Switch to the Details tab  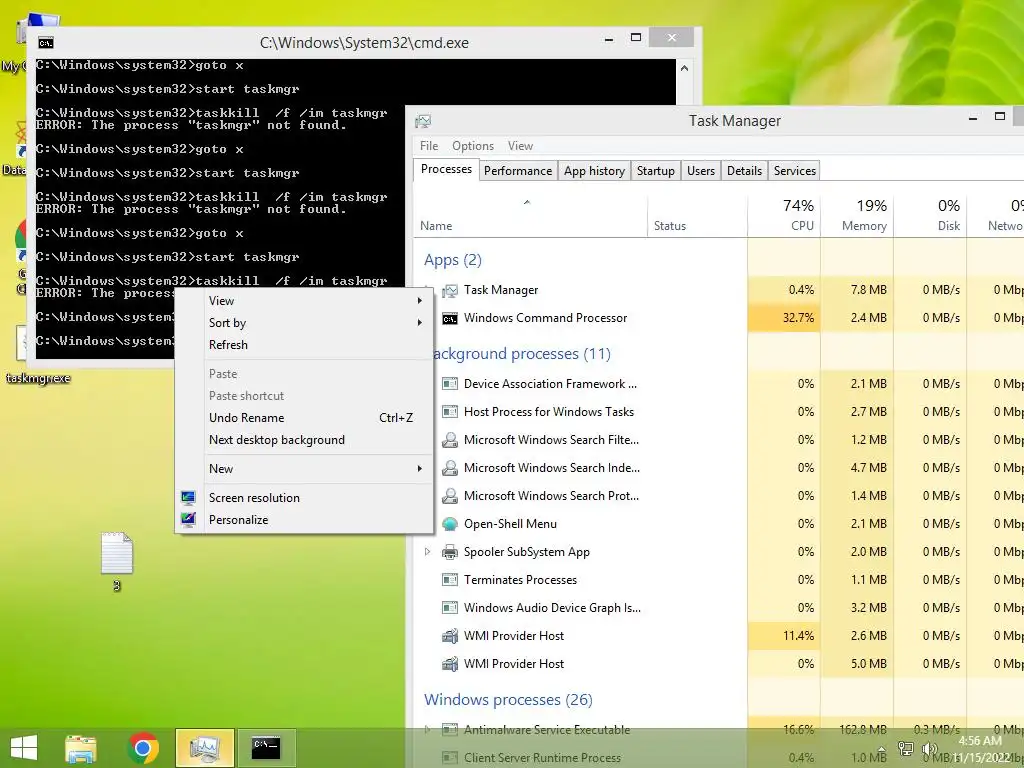pyautogui.click(x=744, y=170)
